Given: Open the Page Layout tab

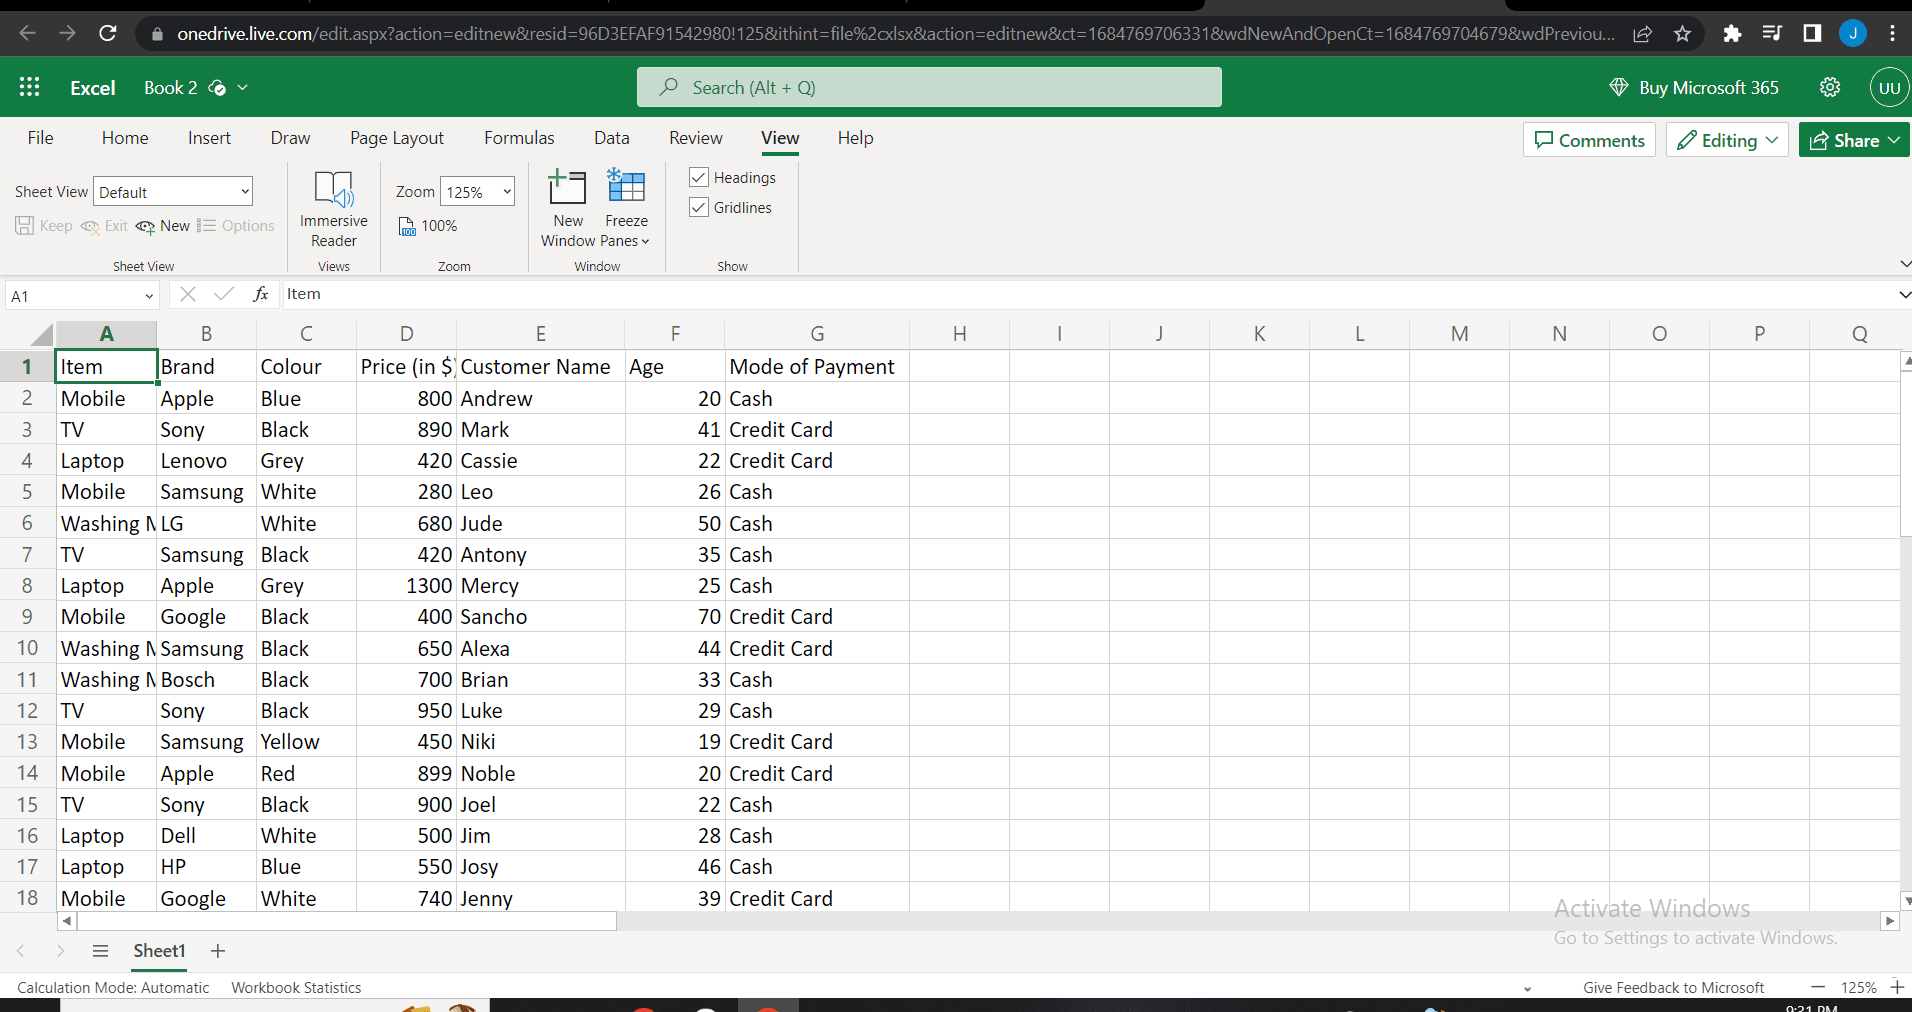Looking at the screenshot, I should [x=396, y=138].
